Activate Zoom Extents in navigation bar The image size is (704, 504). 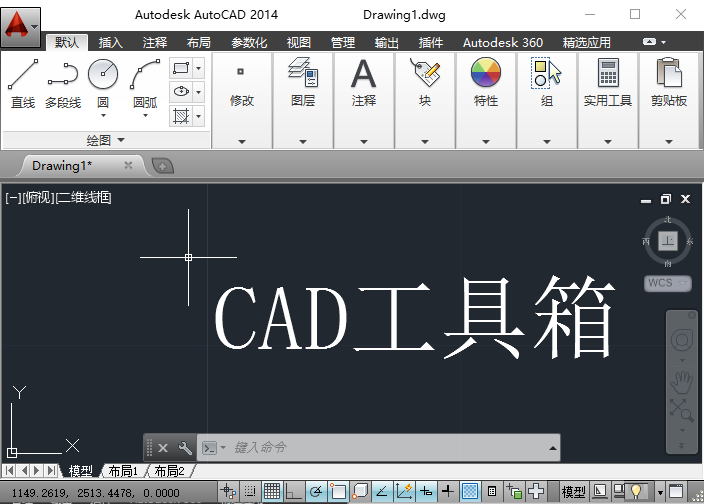pyautogui.click(x=682, y=410)
